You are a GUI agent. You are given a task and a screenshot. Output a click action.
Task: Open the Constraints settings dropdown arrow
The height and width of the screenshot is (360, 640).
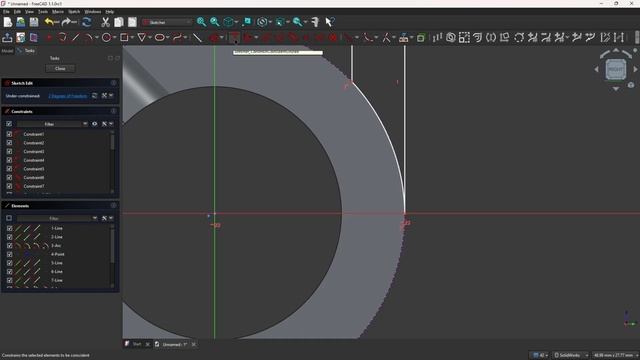(111, 124)
